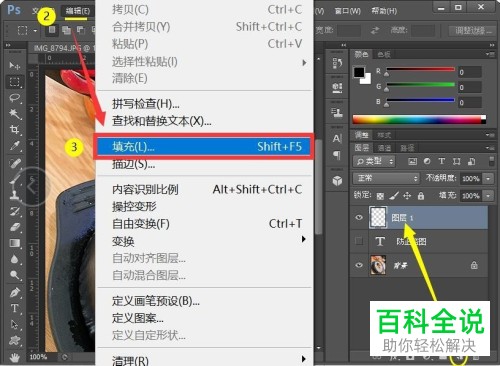Choose 定义画笔预设(B)... menu entry
500x366 pixels.
(x=204, y=301)
